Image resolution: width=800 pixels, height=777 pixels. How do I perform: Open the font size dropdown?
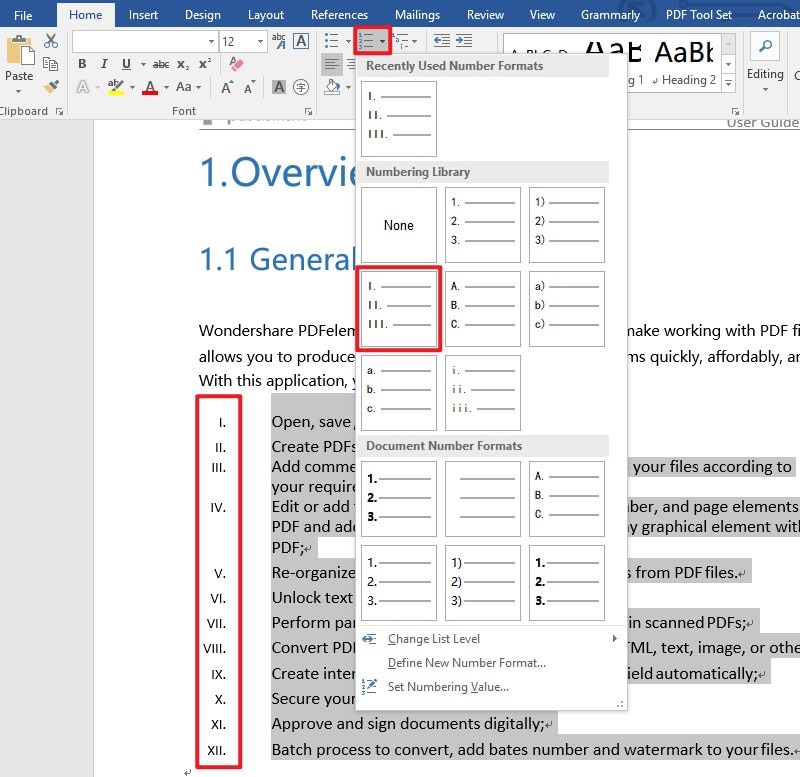click(x=260, y=41)
